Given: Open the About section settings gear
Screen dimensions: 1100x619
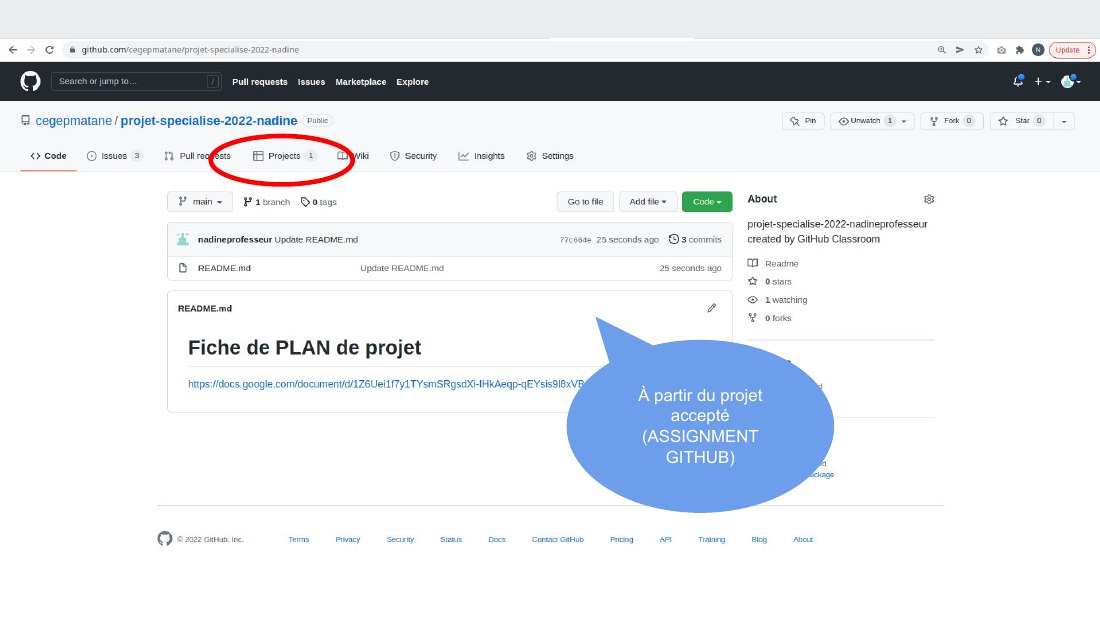Looking at the screenshot, I should (x=929, y=199).
